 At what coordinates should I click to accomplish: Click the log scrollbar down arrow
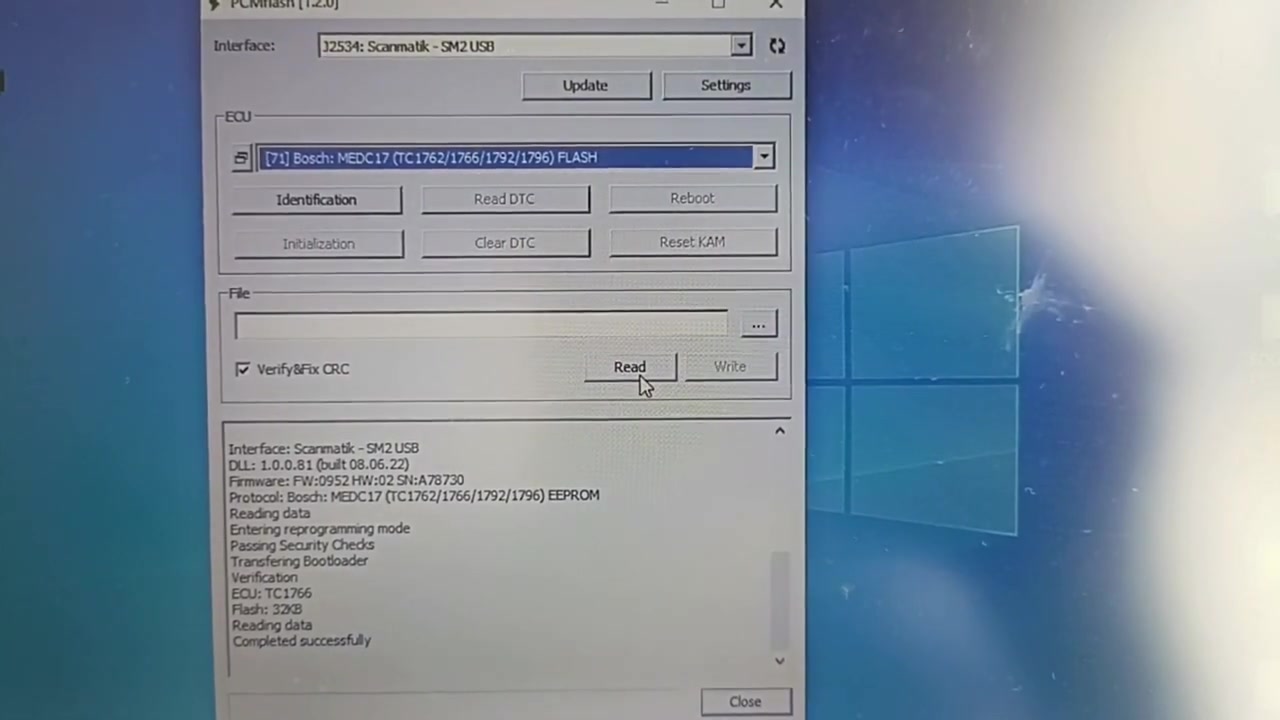pos(780,661)
